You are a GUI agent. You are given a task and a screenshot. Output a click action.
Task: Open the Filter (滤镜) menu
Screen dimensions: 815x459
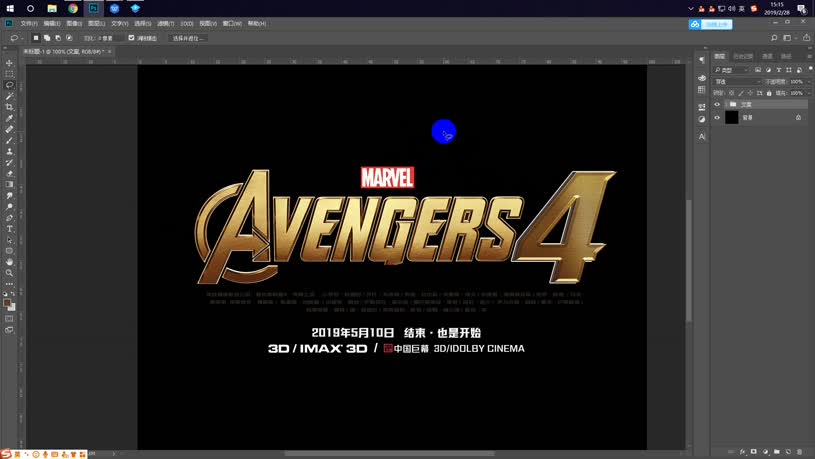coord(165,23)
